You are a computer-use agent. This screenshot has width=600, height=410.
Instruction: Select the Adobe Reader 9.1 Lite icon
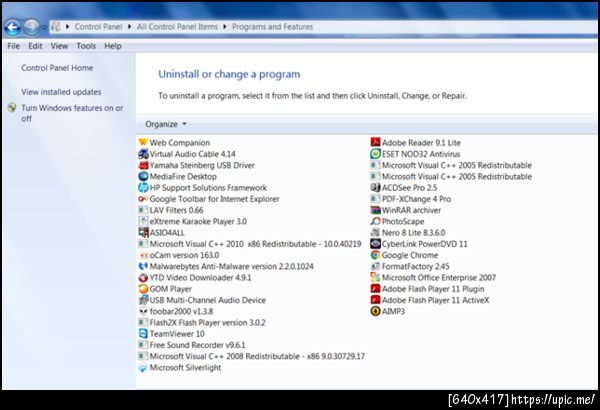[375, 142]
